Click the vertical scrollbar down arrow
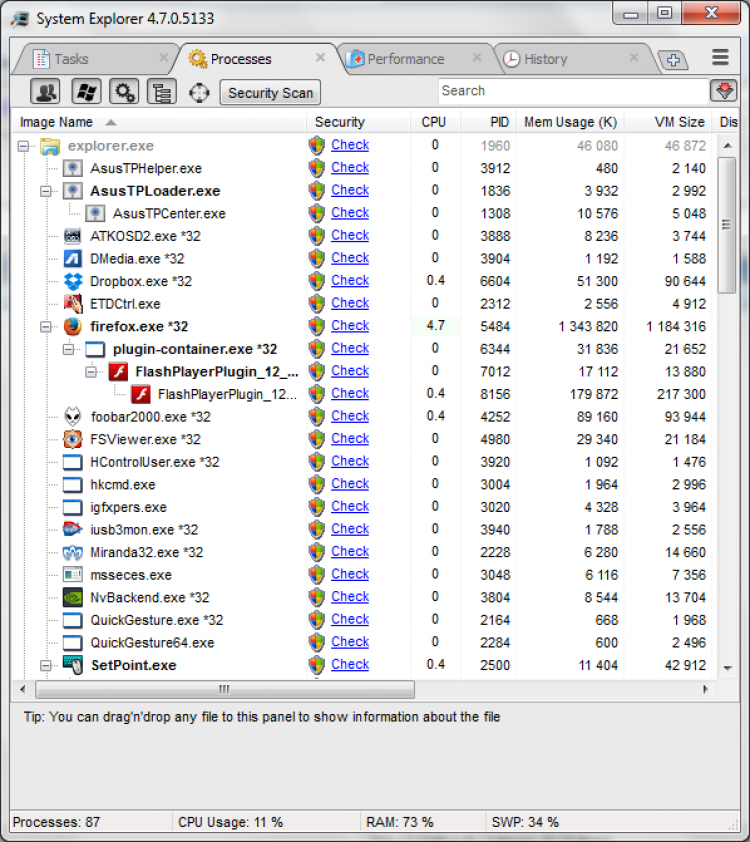This screenshot has width=750, height=842. [x=727, y=669]
